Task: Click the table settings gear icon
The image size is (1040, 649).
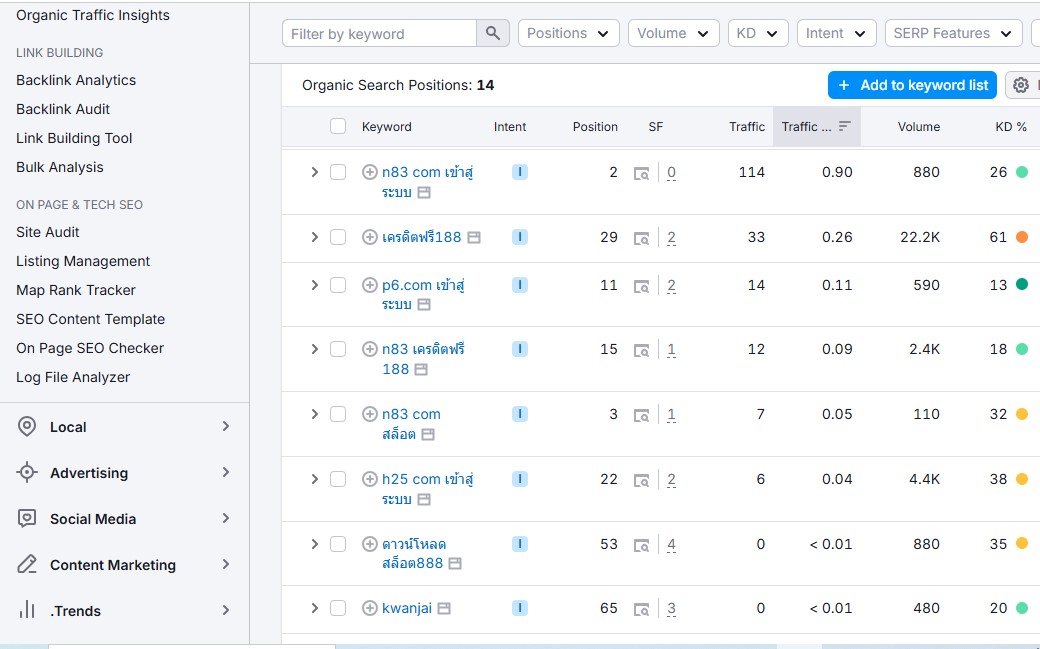Action: tap(1020, 85)
